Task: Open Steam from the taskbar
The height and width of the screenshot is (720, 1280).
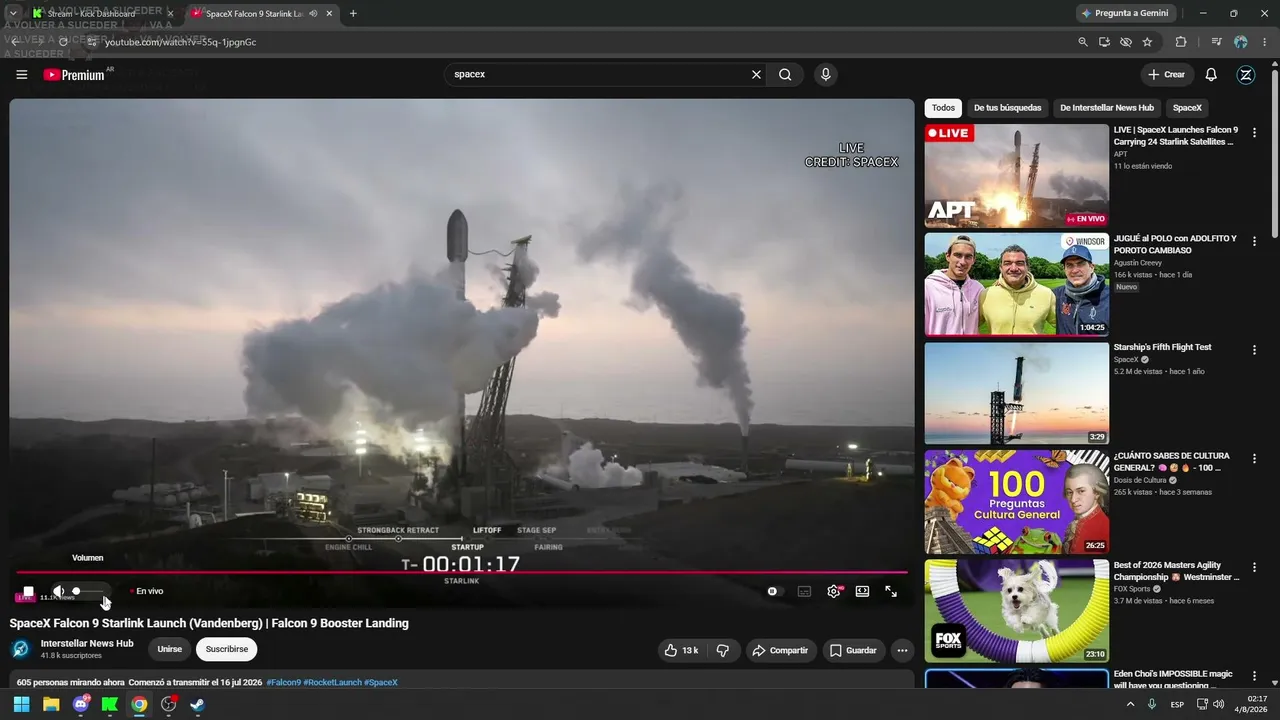Action: pos(198,704)
